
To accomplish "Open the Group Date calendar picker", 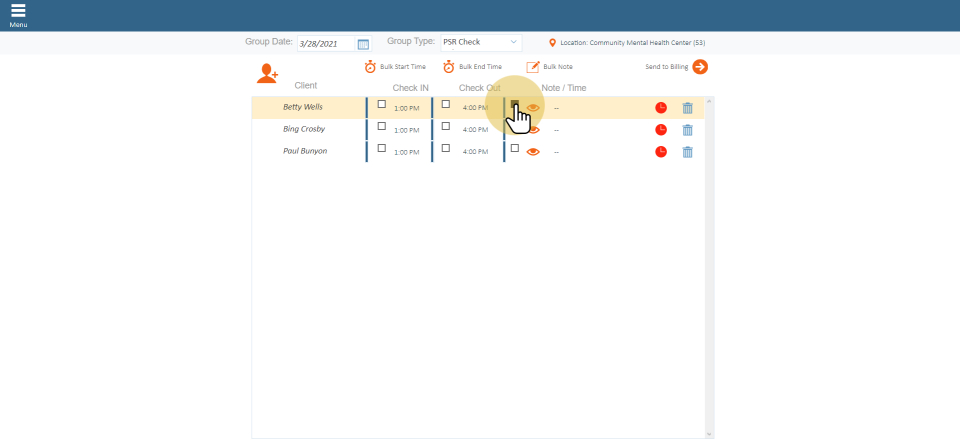I will point(363,44).
